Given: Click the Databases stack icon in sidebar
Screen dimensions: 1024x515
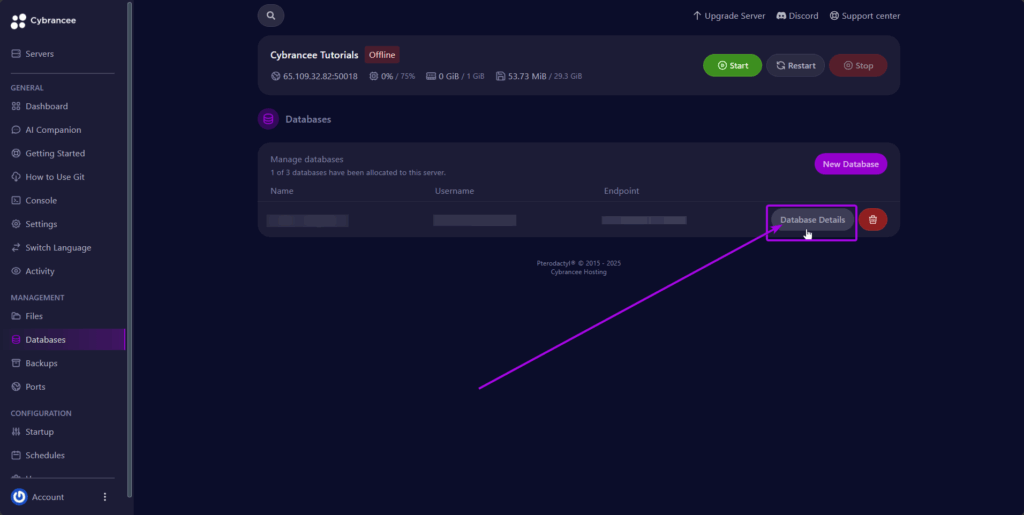Looking at the screenshot, I should coord(16,339).
